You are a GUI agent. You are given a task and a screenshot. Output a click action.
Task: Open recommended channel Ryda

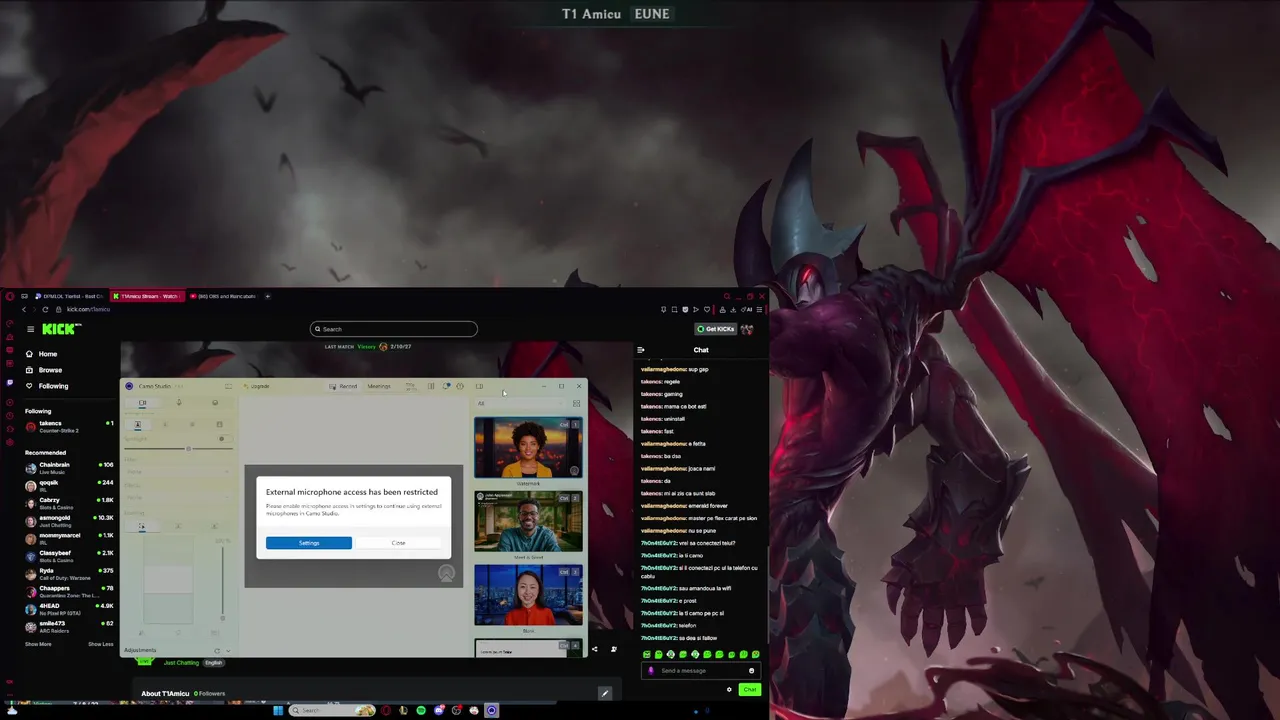point(68,573)
